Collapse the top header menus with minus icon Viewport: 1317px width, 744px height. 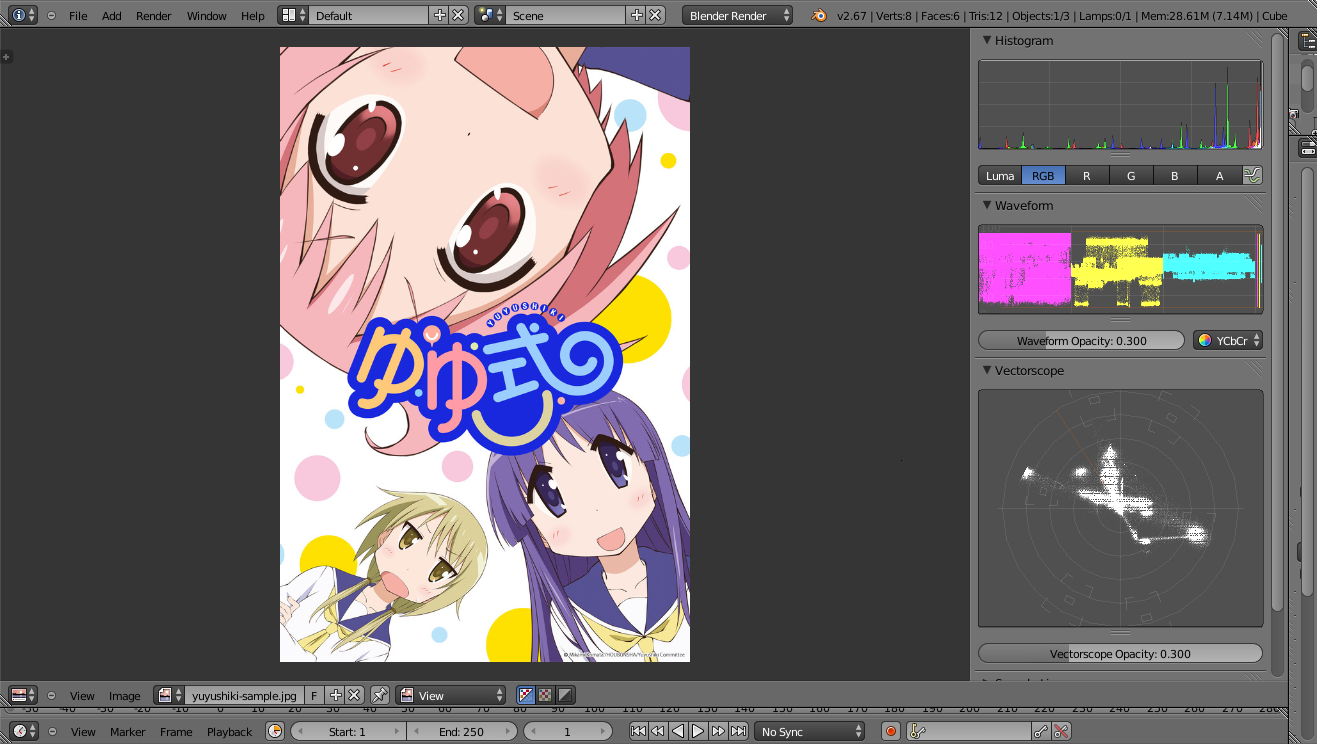tap(51, 16)
